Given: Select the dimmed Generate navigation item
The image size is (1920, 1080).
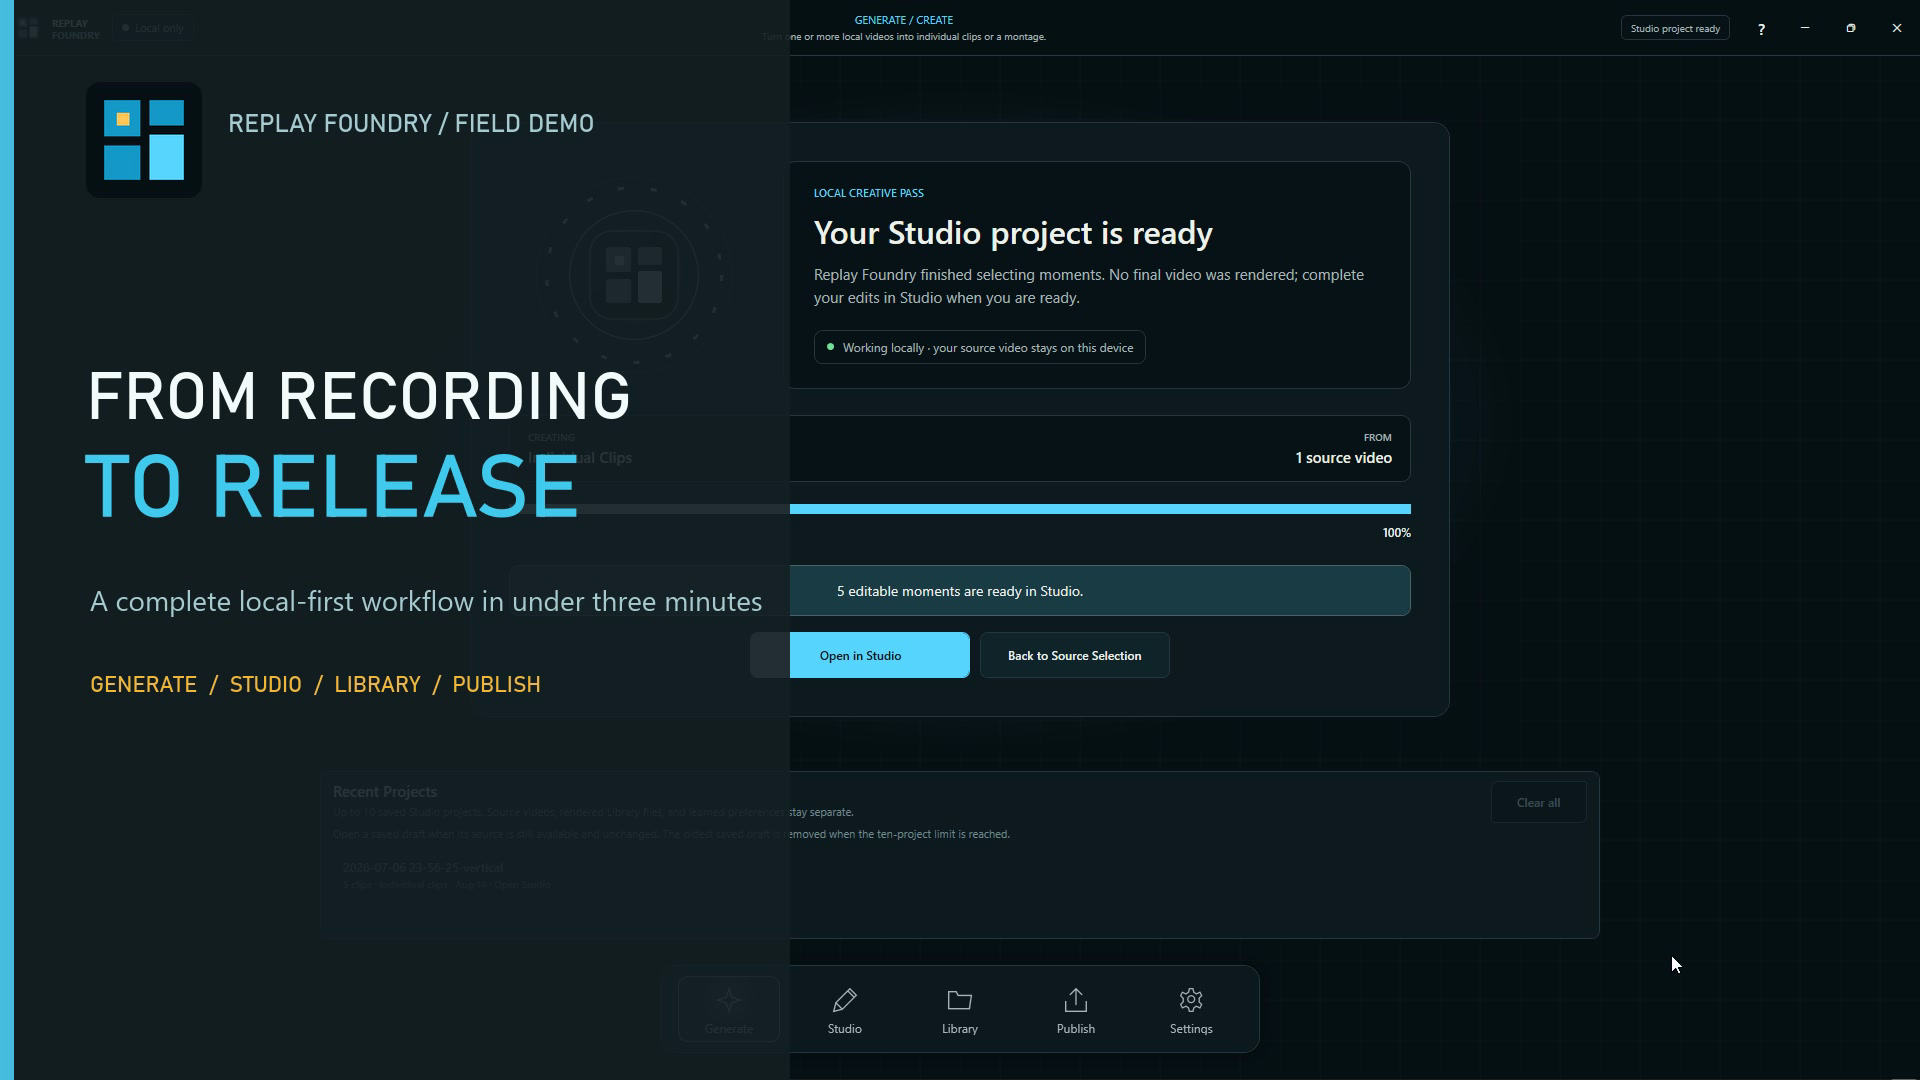Looking at the screenshot, I should (729, 1010).
